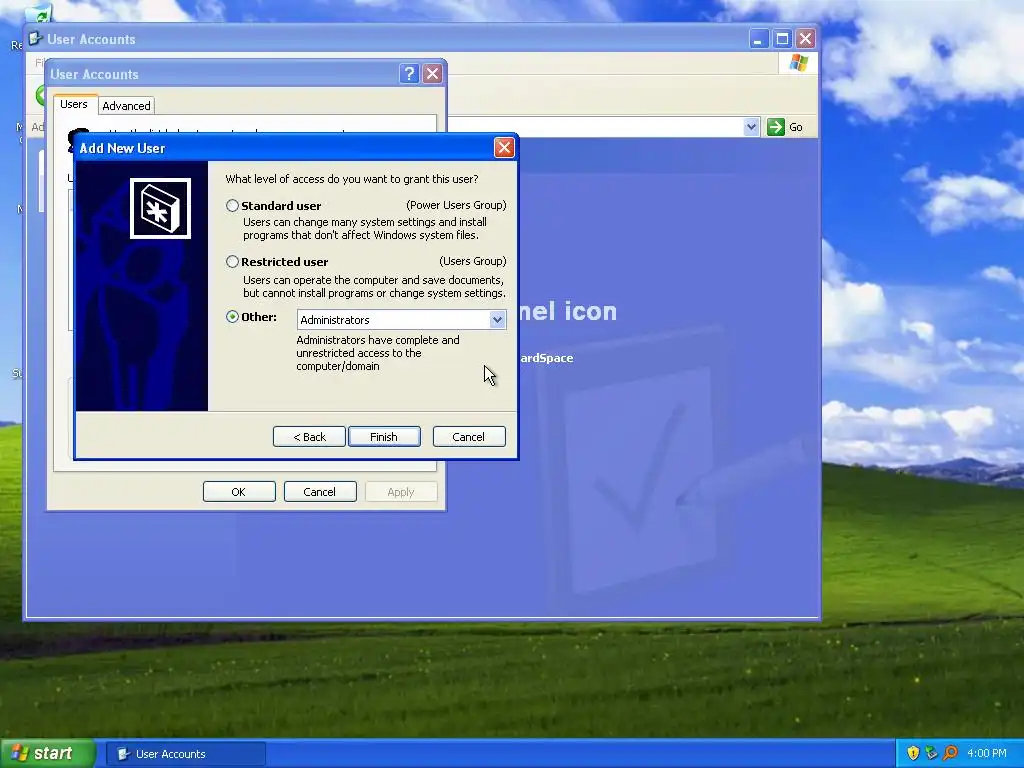Image resolution: width=1024 pixels, height=768 pixels.
Task: Click the safely remove hardware tray icon
Action: click(931, 753)
